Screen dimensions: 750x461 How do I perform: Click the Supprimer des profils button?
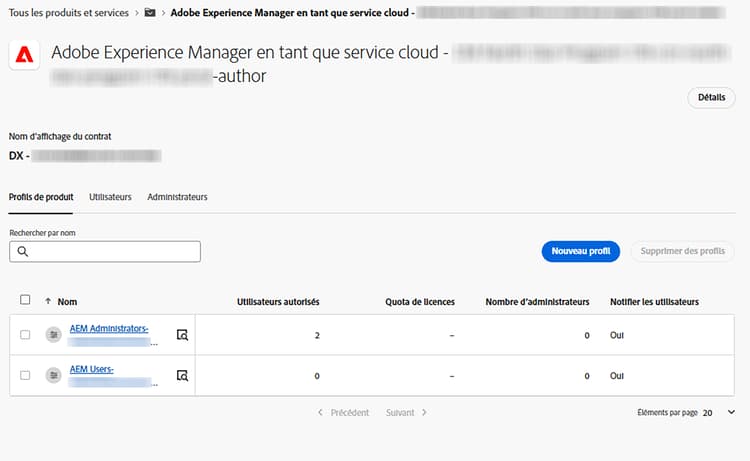(683, 251)
